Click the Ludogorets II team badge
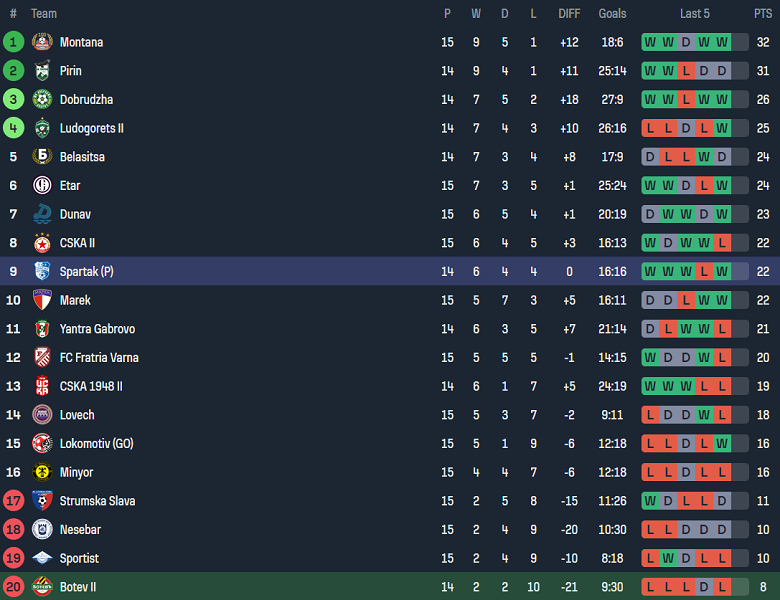 pyautogui.click(x=42, y=128)
